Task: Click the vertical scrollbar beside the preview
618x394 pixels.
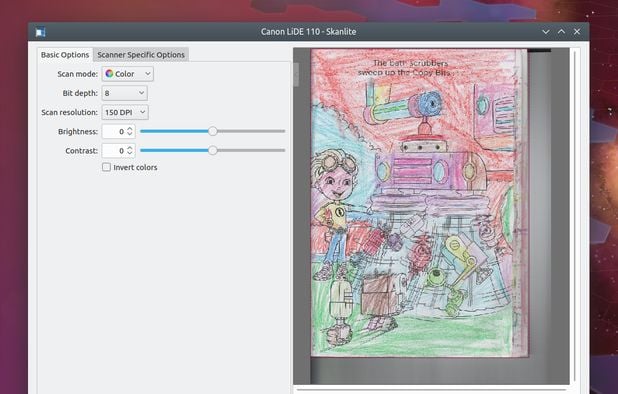Action: [575, 216]
